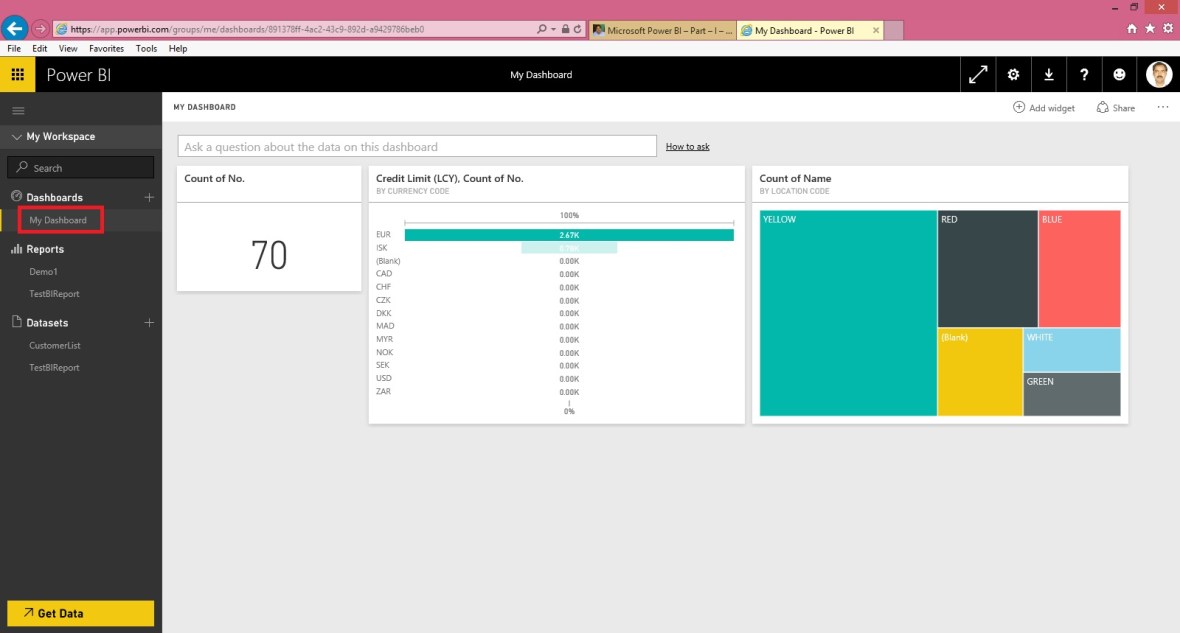Open Power BI help with the question mark
The image size is (1180, 633).
(x=1084, y=74)
